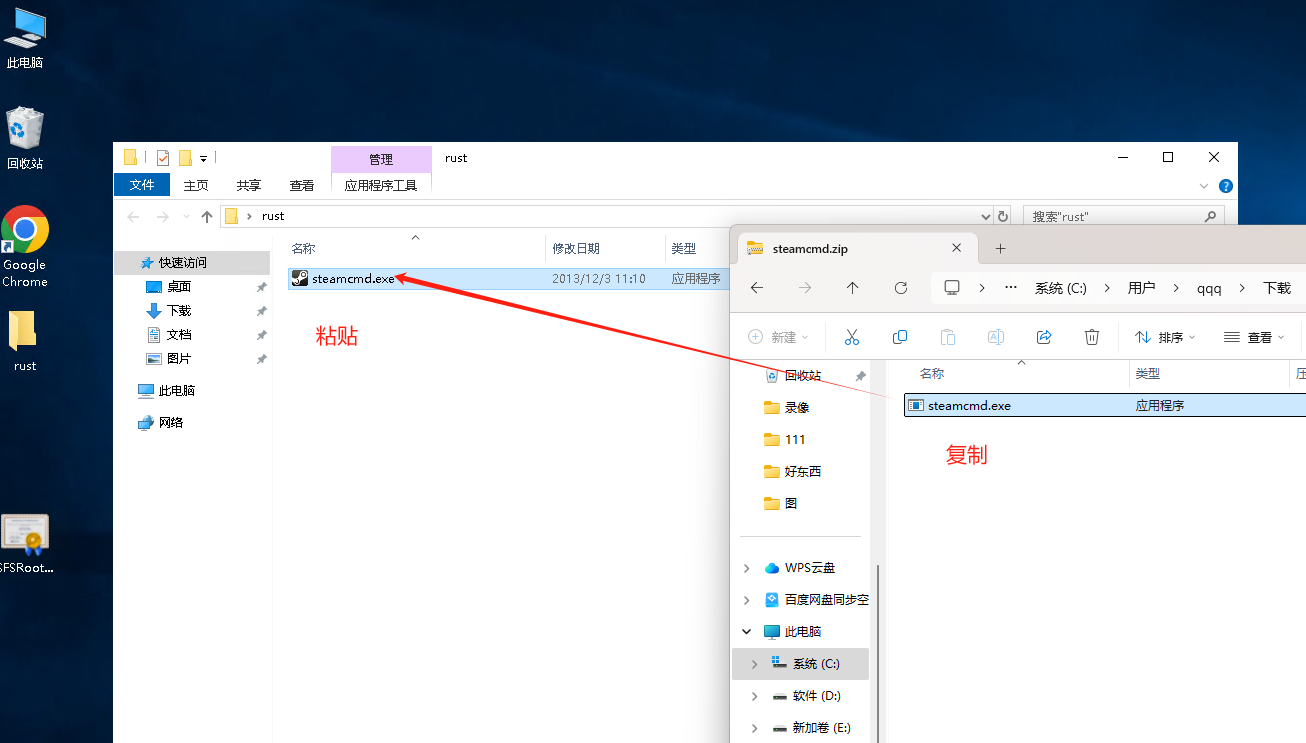This screenshot has height=743, width=1306.
Task: Open the Application Tools ribbon tab
Action: point(381,185)
